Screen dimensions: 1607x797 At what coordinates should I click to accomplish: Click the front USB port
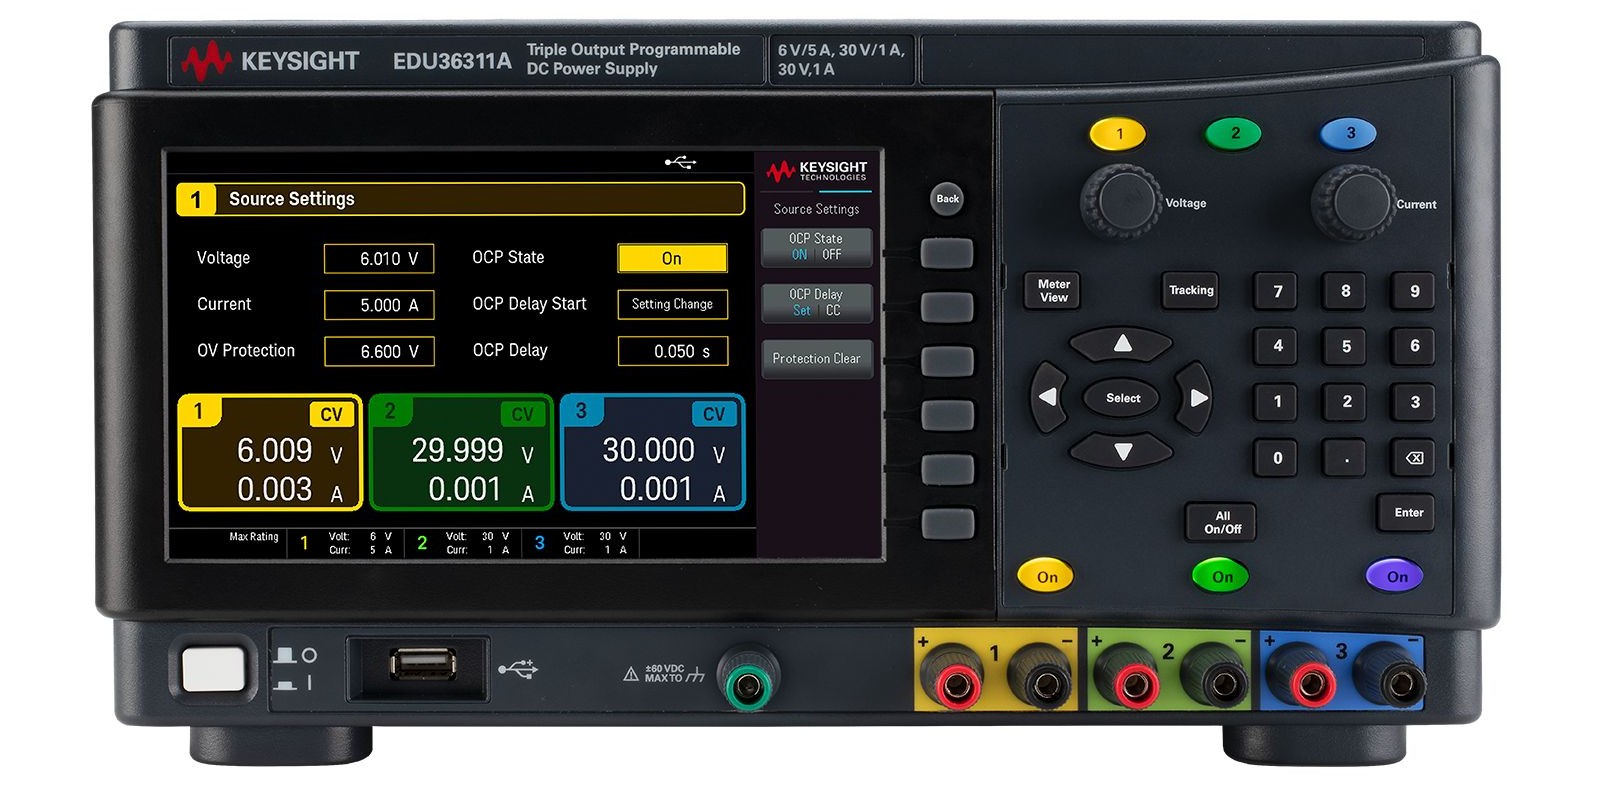point(422,665)
